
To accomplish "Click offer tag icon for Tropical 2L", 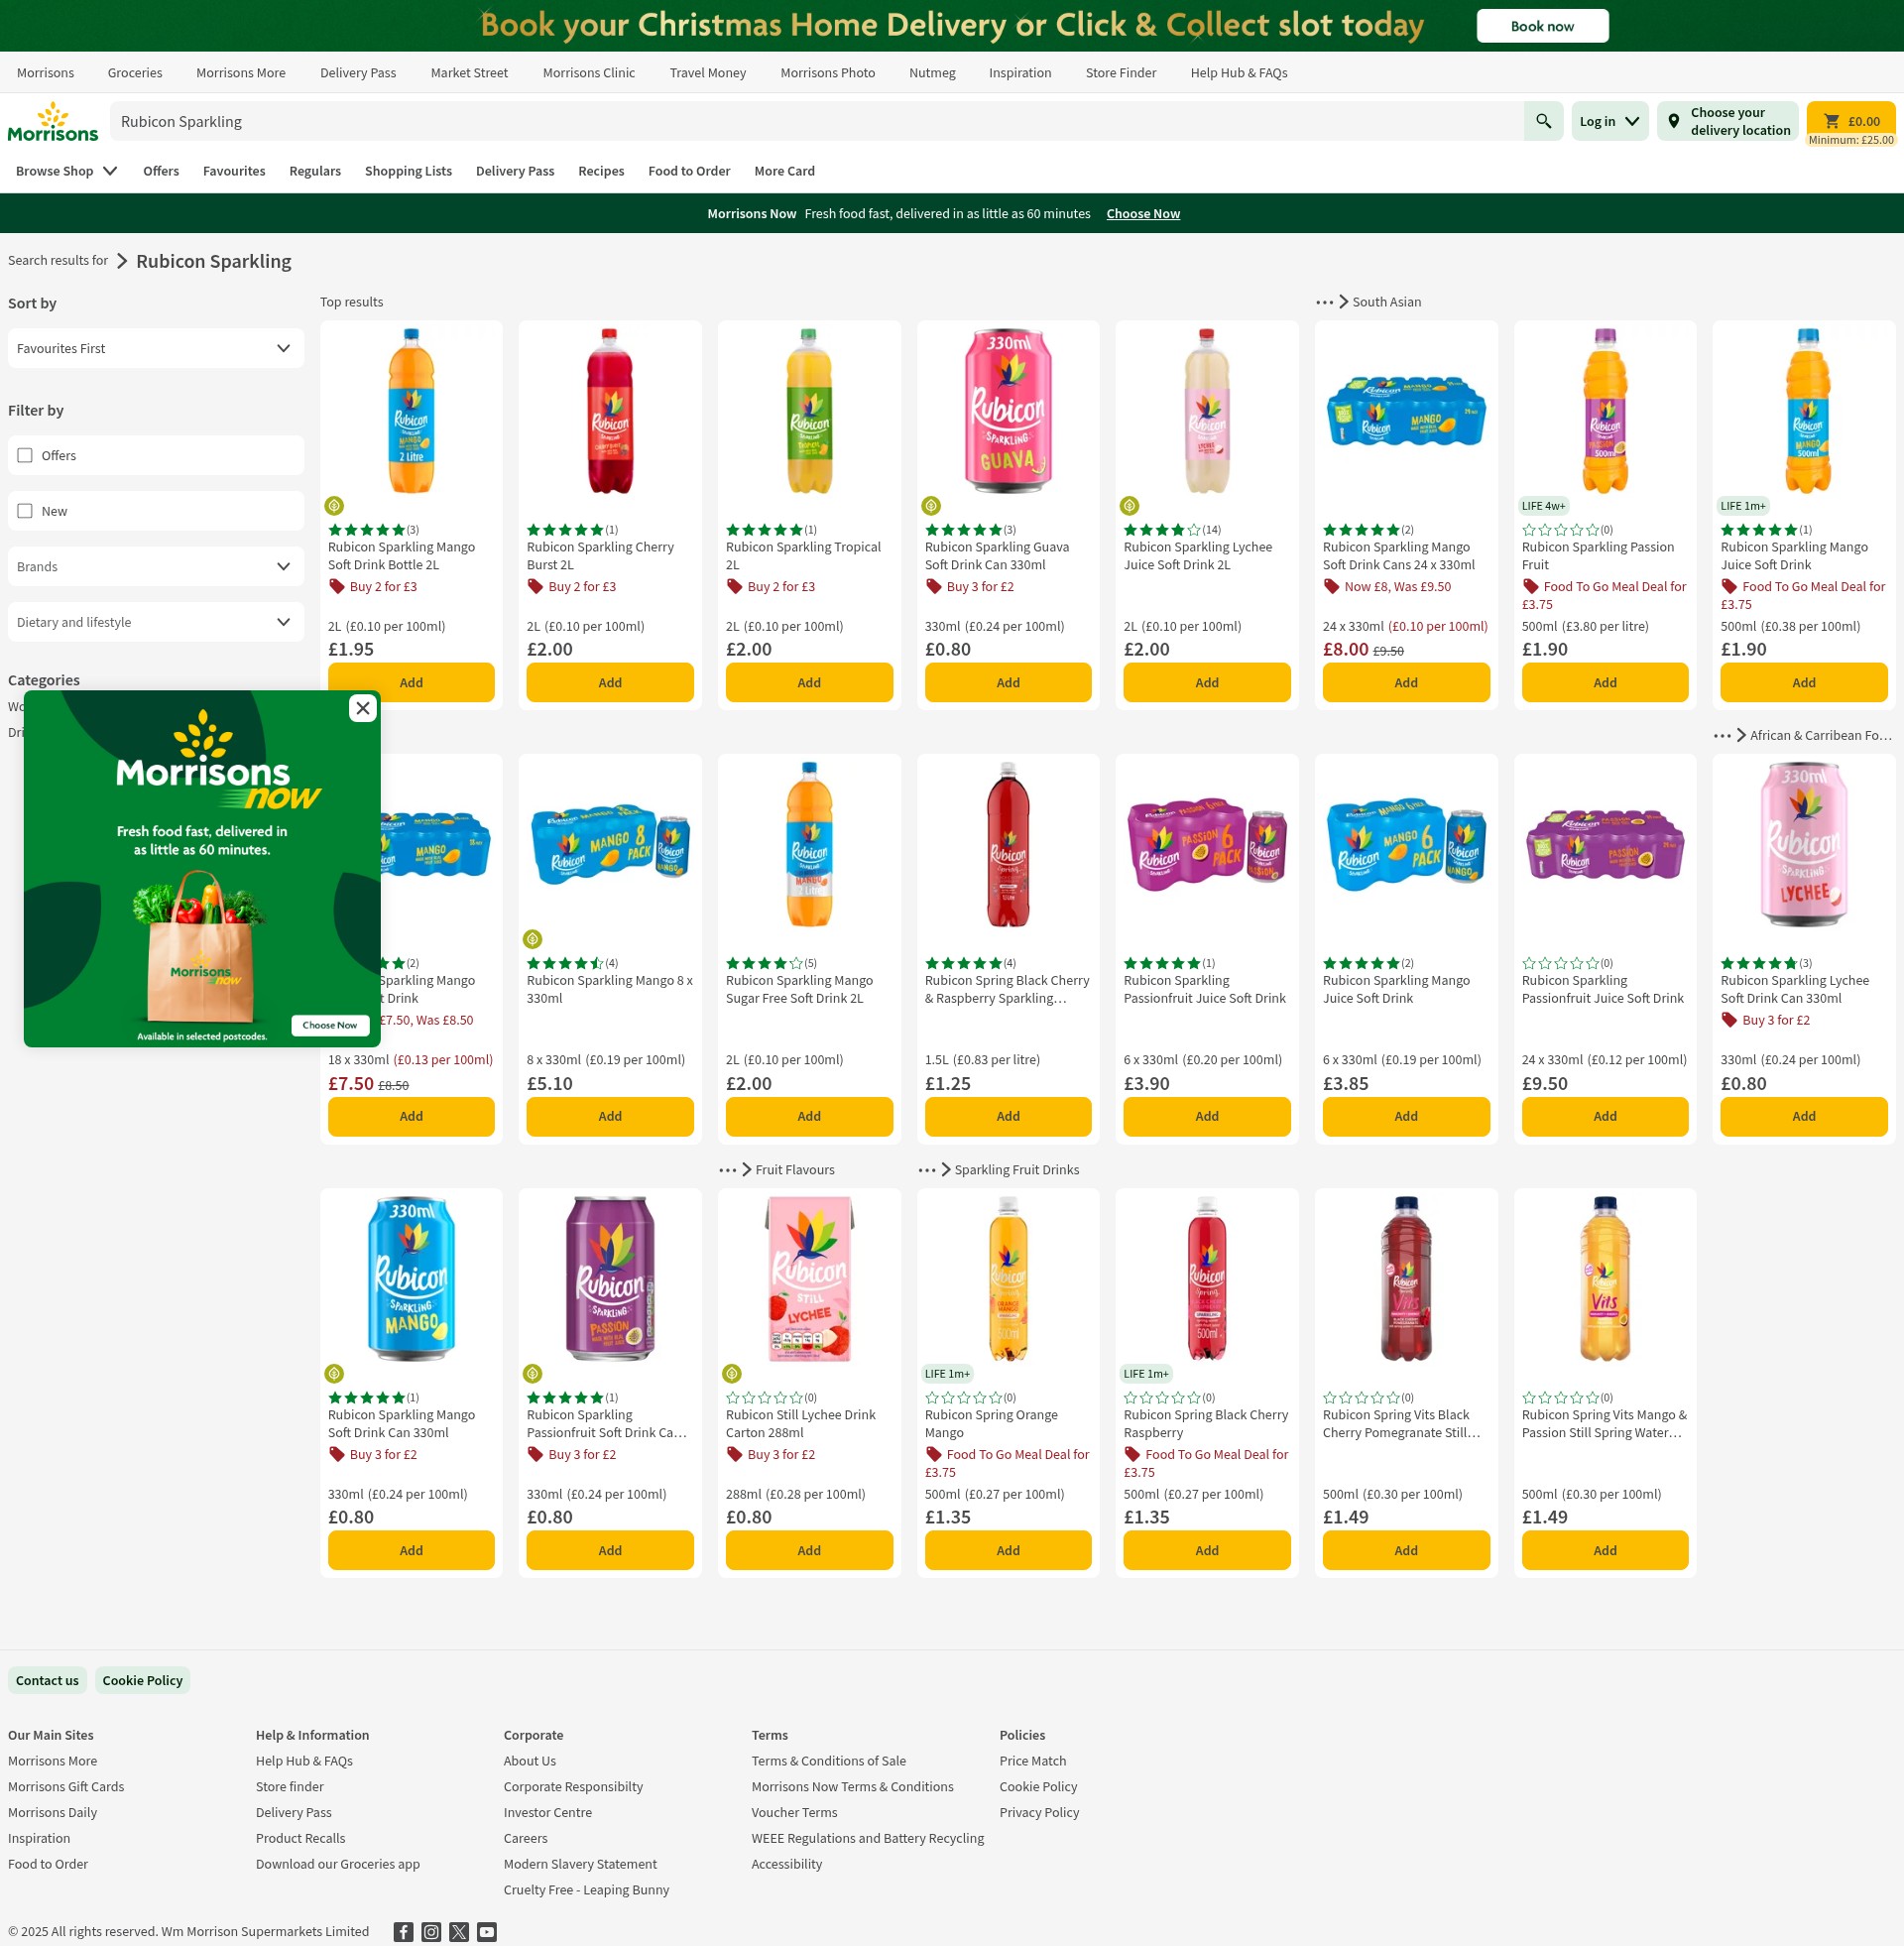I will (x=734, y=587).
